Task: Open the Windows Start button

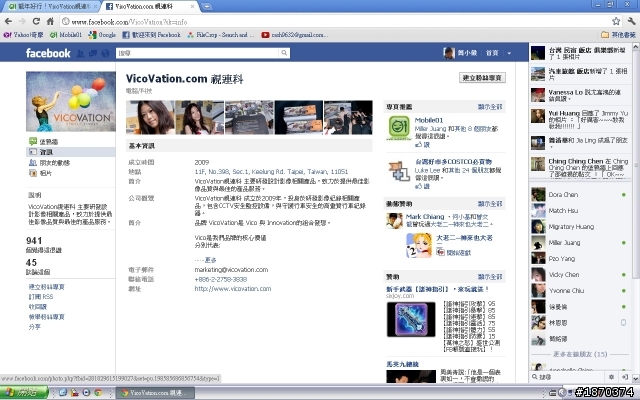Action: coord(24,393)
